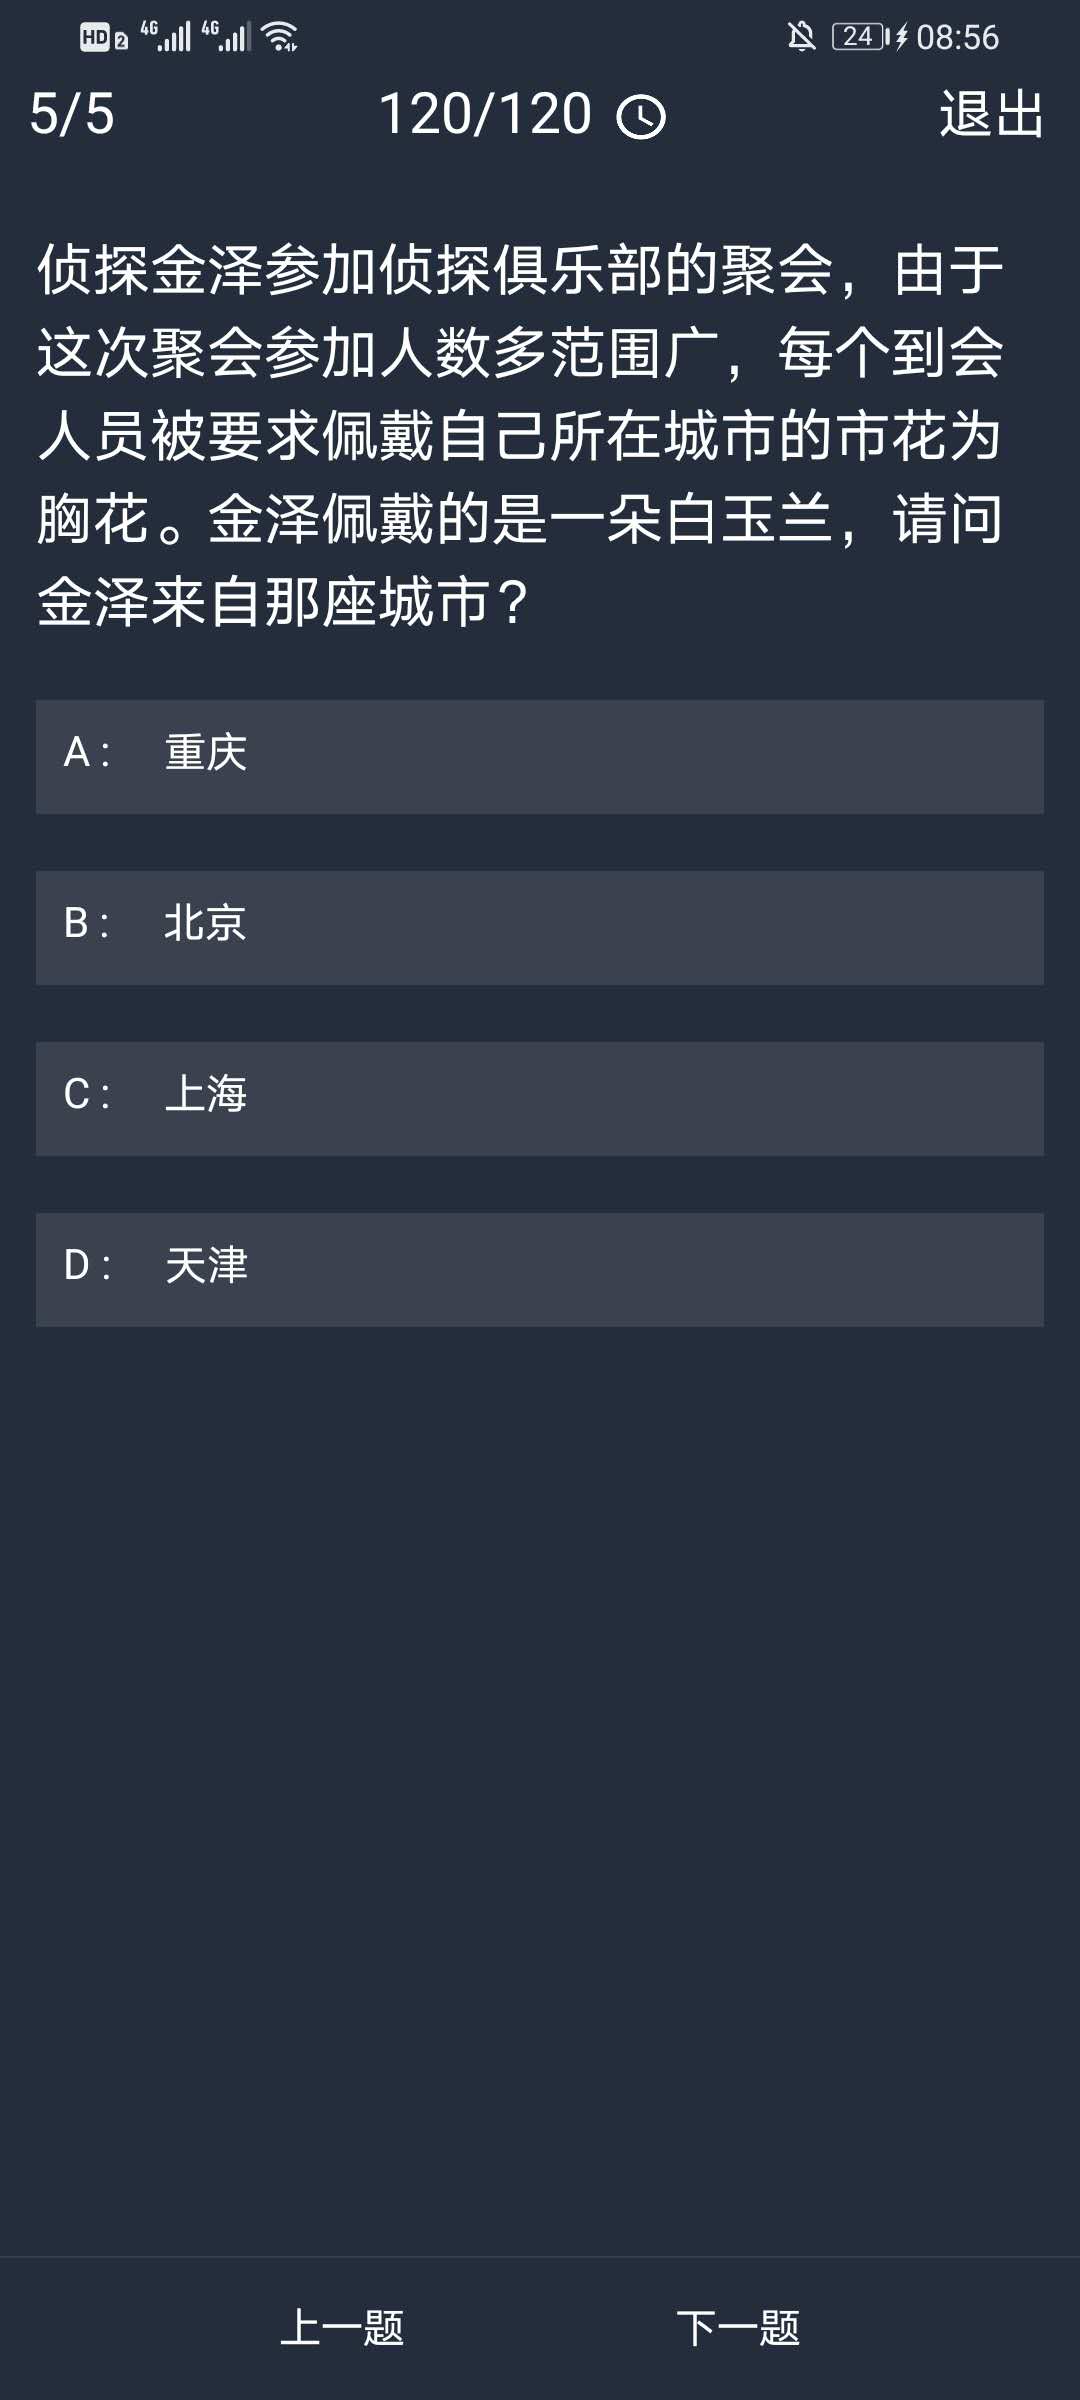This screenshot has width=1080, height=2400.
Task: Tap the second 4G signal strength icon
Action: pos(227,36)
